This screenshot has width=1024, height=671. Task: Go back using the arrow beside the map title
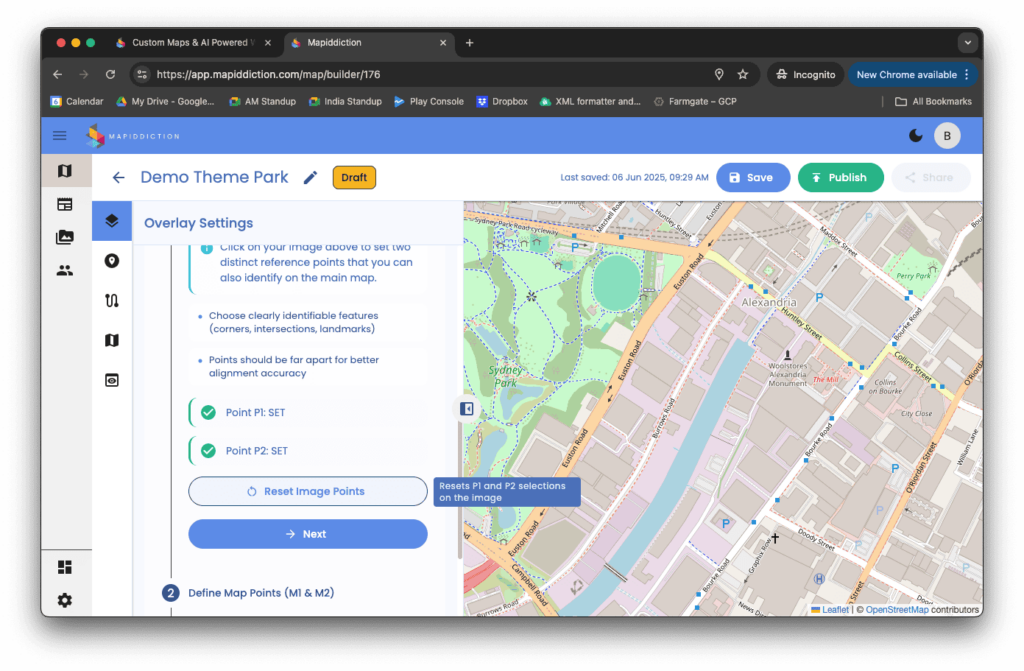[119, 178]
